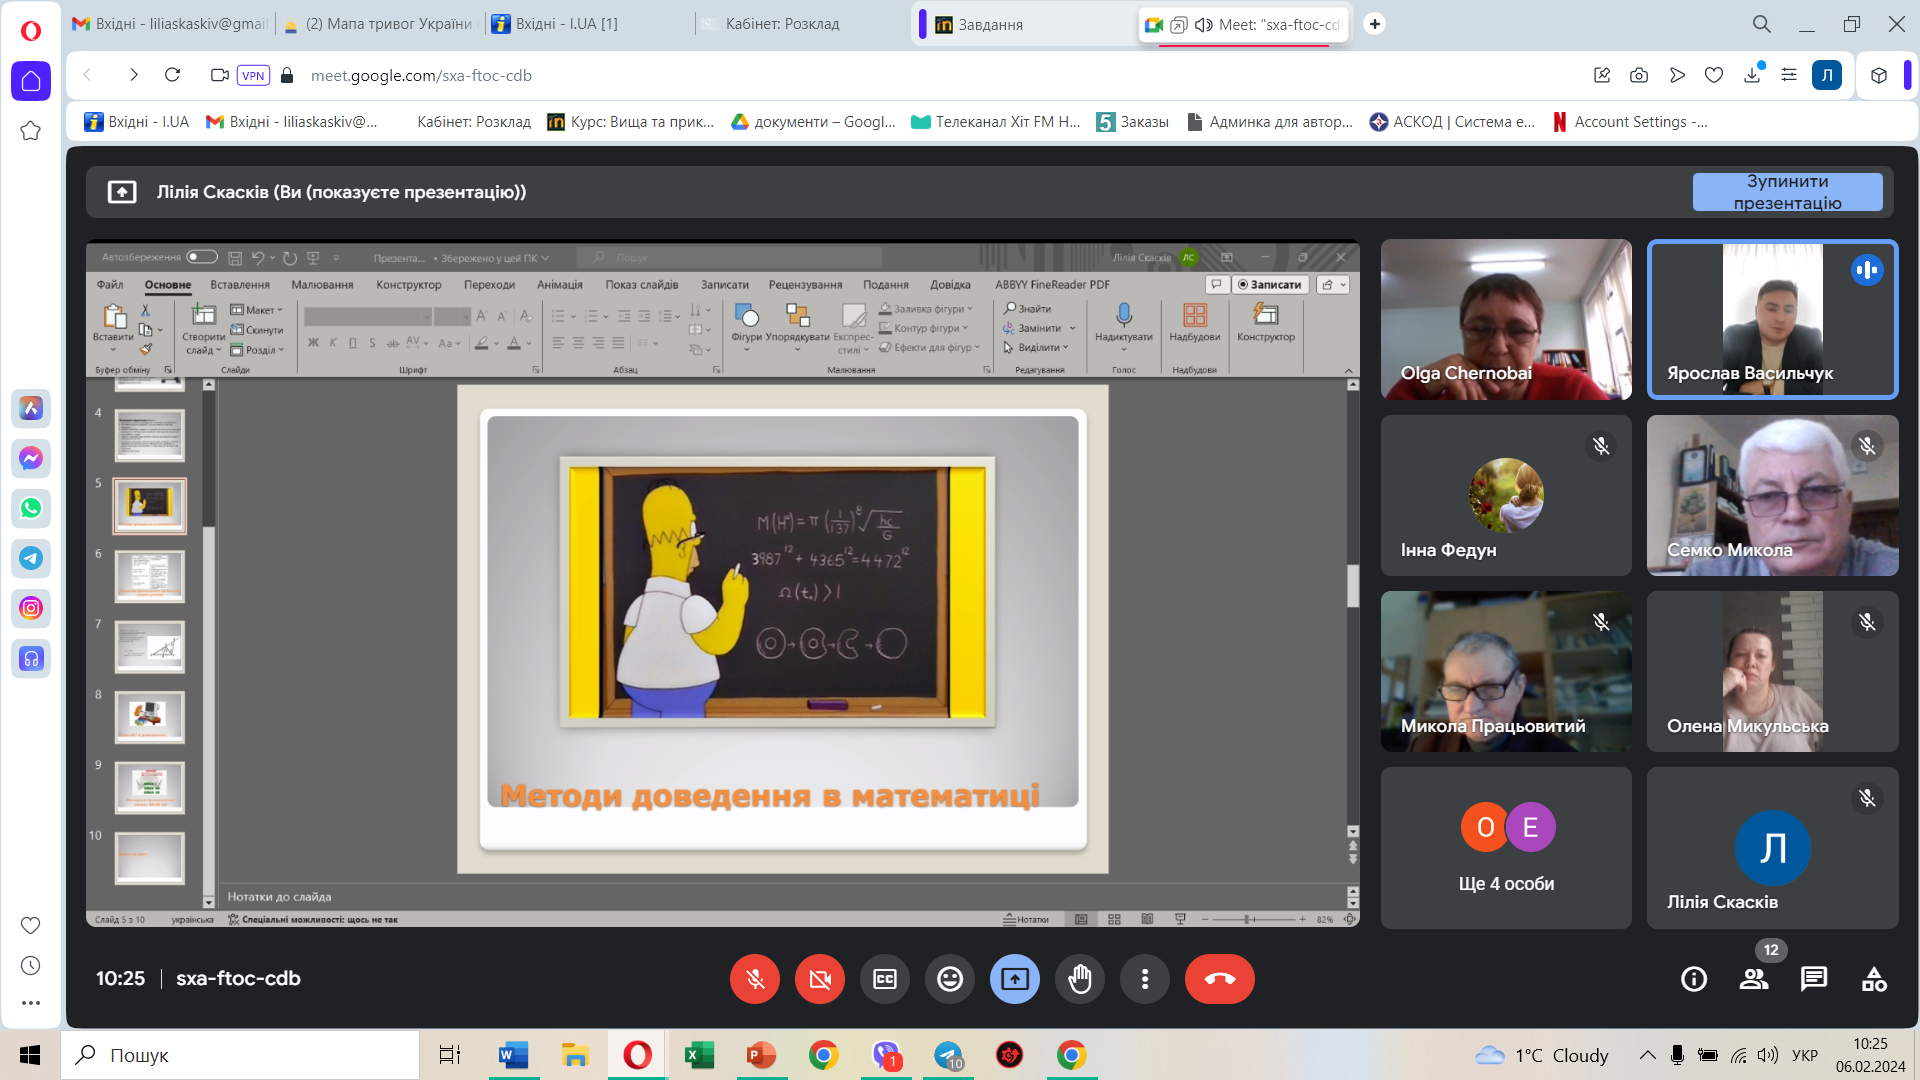Unmute microphone in Meet controls
Image resolution: width=1920 pixels, height=1080 pixels.
pos(755,979)
